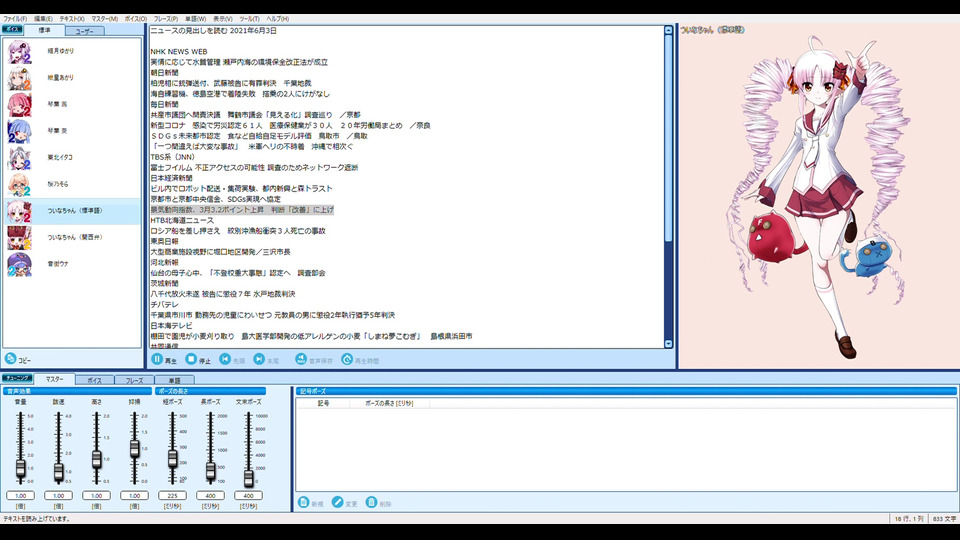Click the line "NHK NEWS WEB"

pyautogui.click(x=179, y=52)
